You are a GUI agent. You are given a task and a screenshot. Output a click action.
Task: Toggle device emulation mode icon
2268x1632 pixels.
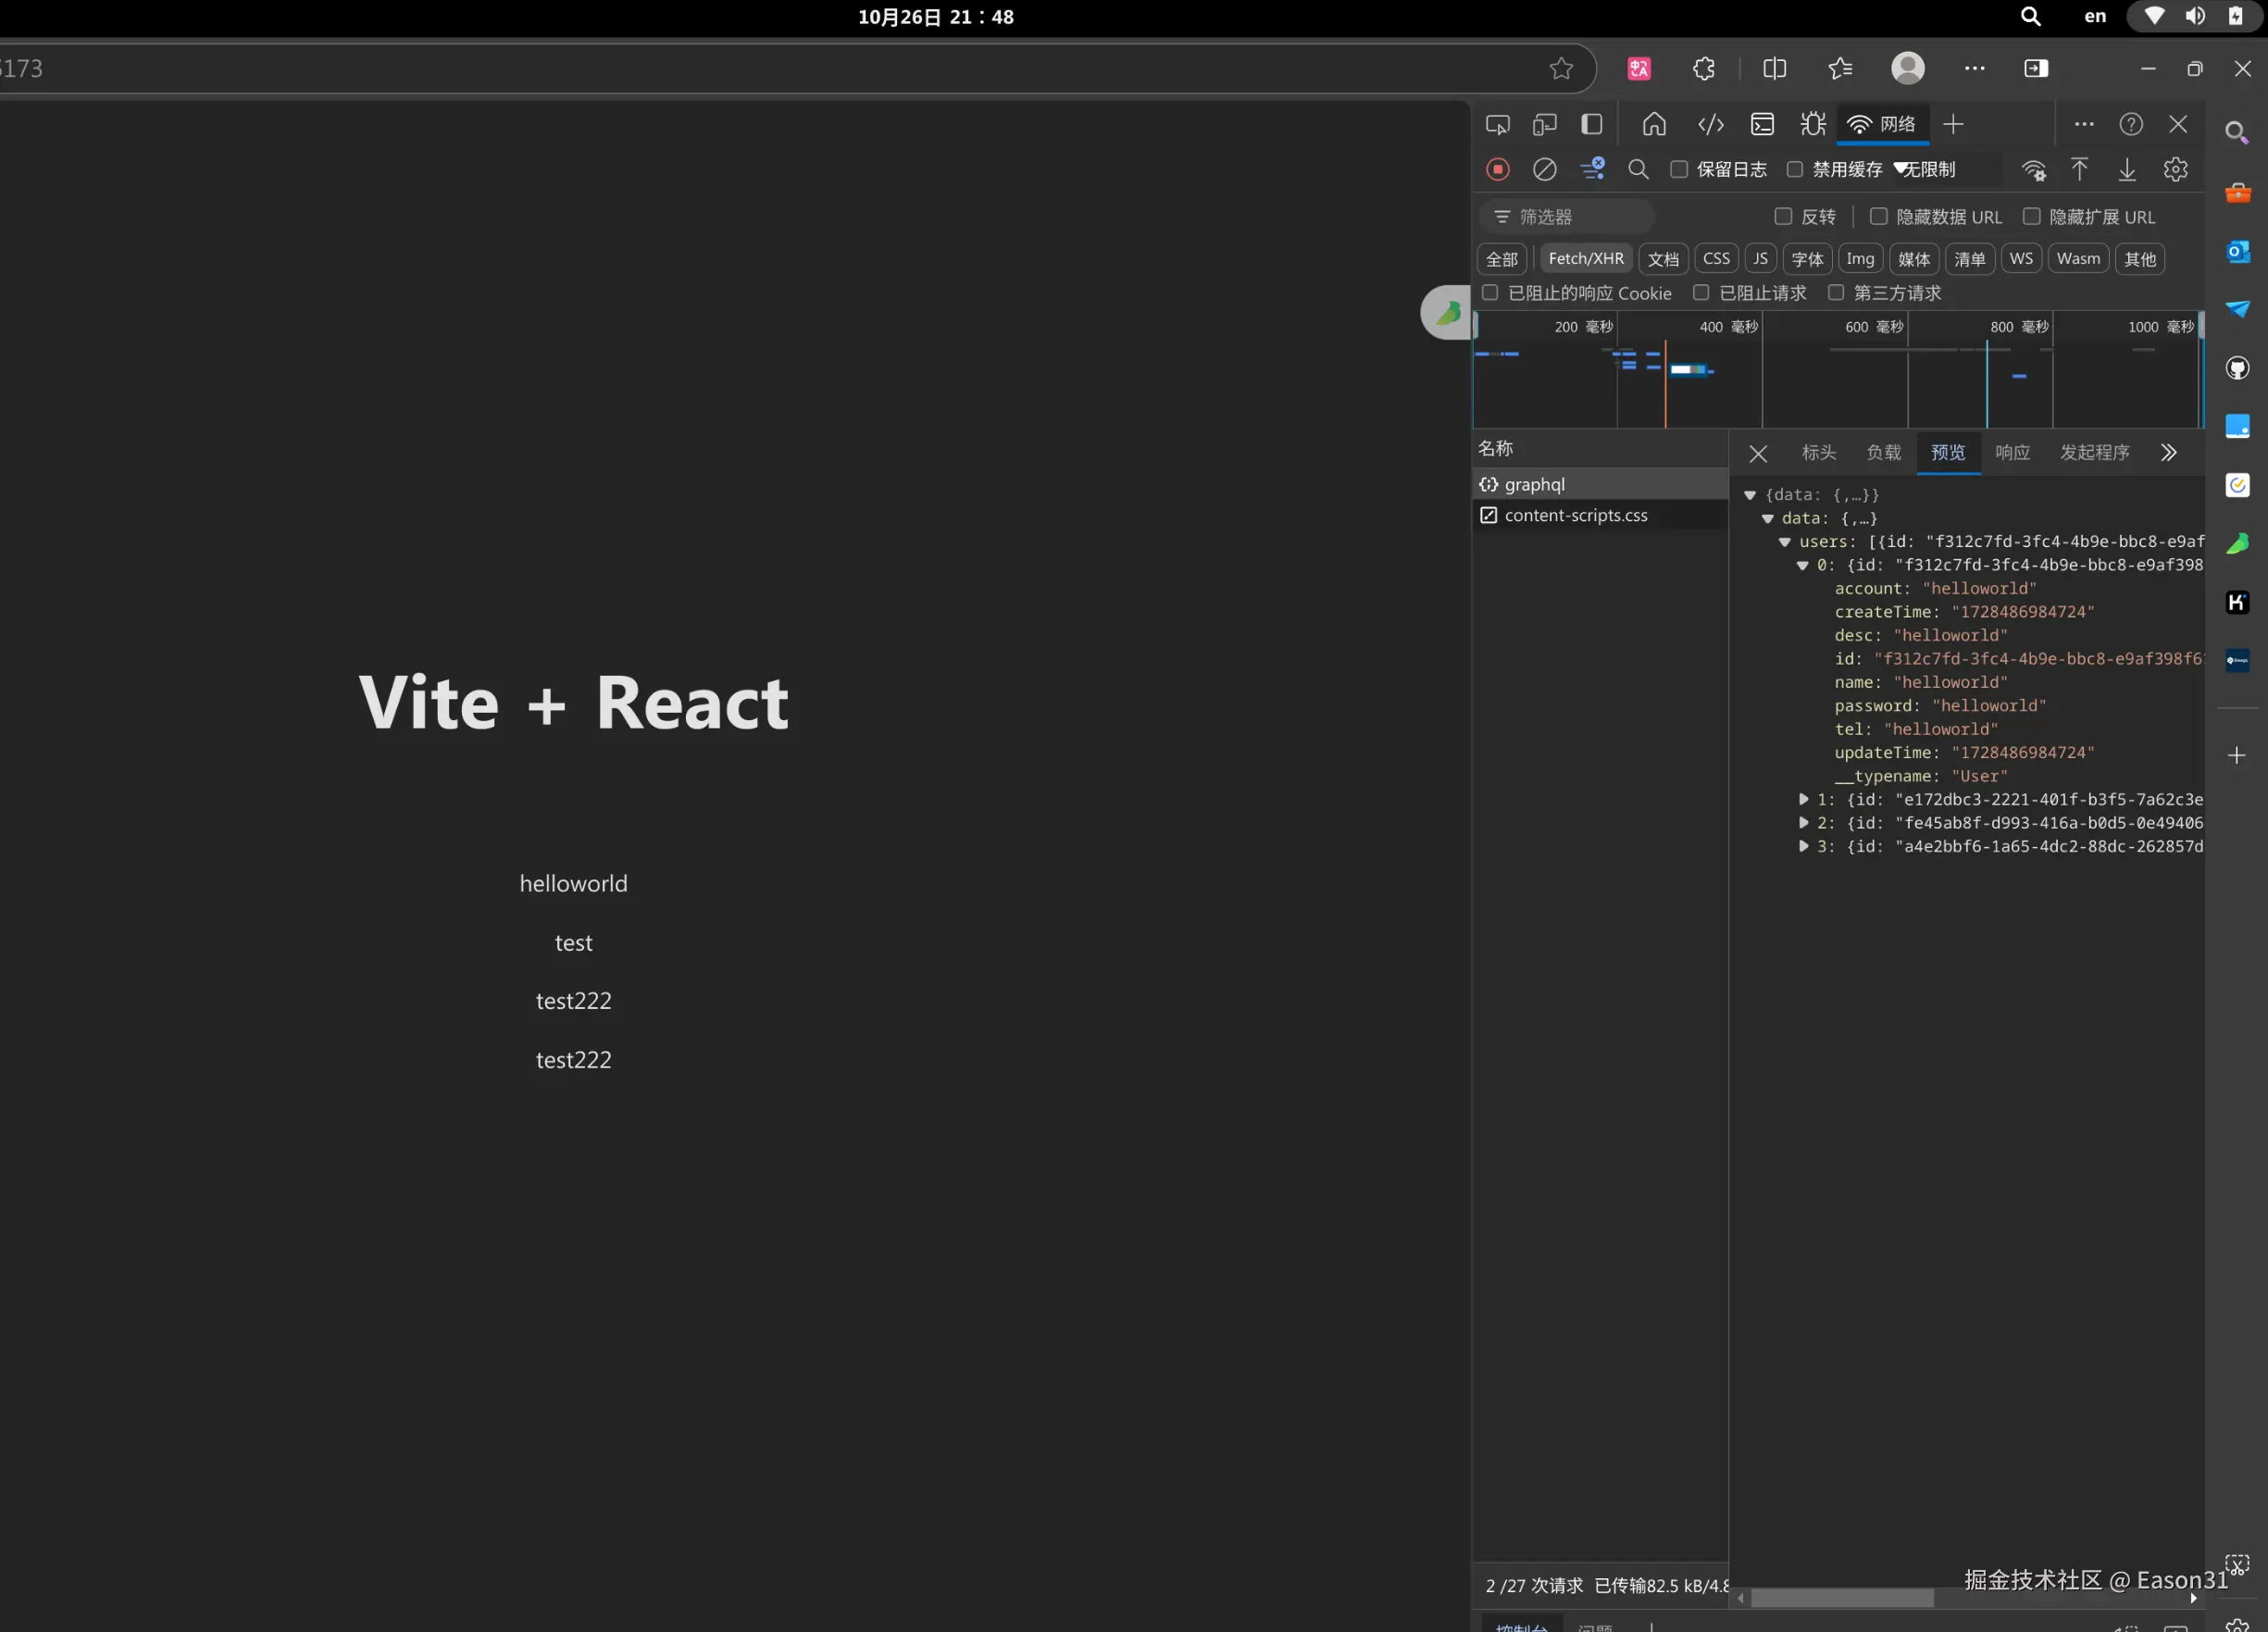[1544, 124]
